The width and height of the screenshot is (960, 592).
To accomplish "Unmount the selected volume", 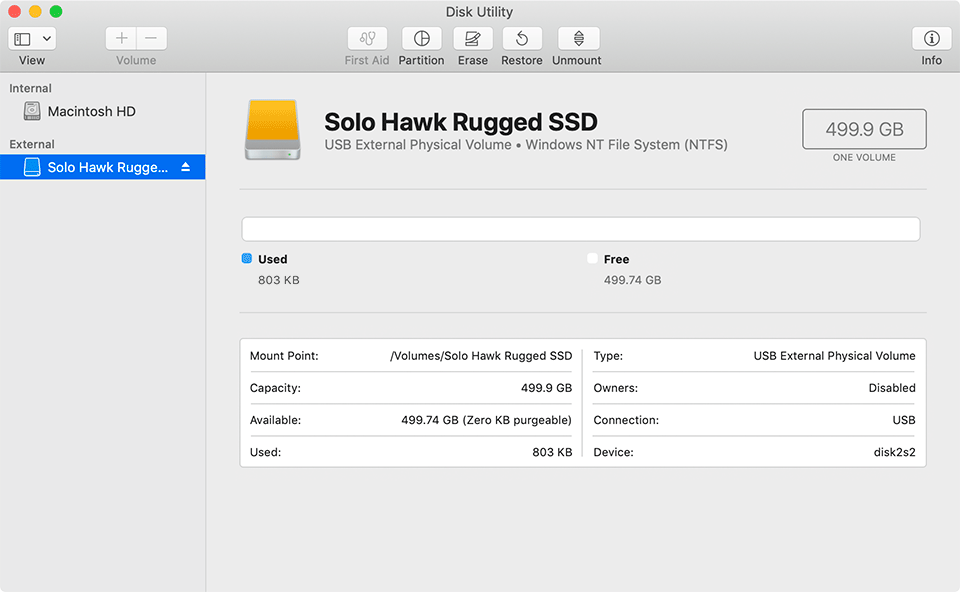I will point(578,39).
